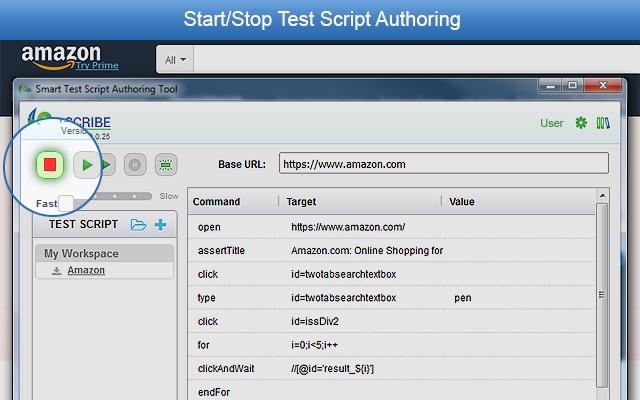Click the Value column header
The image size is (640, 400).
click(x=462, y=202)
